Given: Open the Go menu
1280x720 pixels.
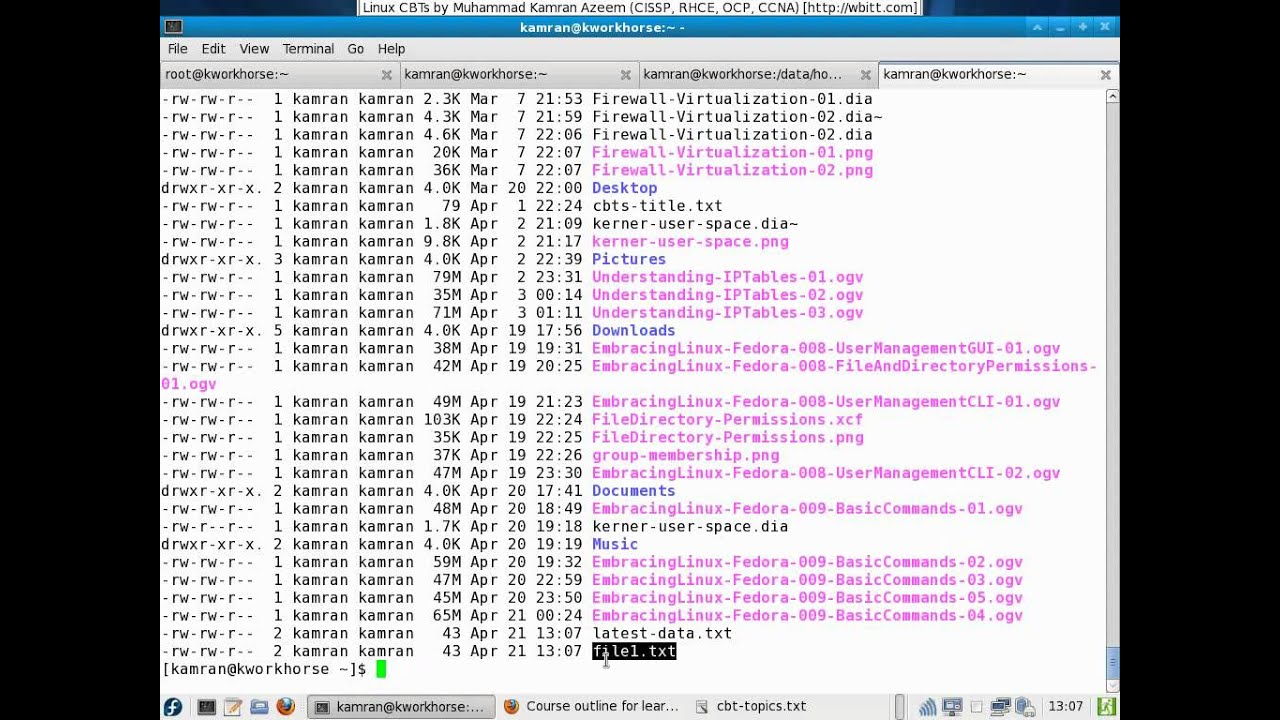Looking at the screenshot, I should coord(356,49).
